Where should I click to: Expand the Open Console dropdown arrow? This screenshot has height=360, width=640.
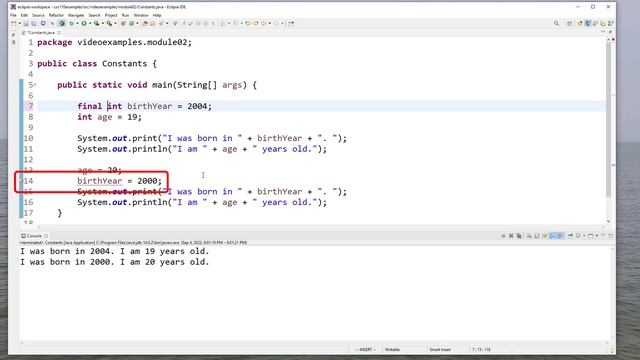tap(596, 236)
